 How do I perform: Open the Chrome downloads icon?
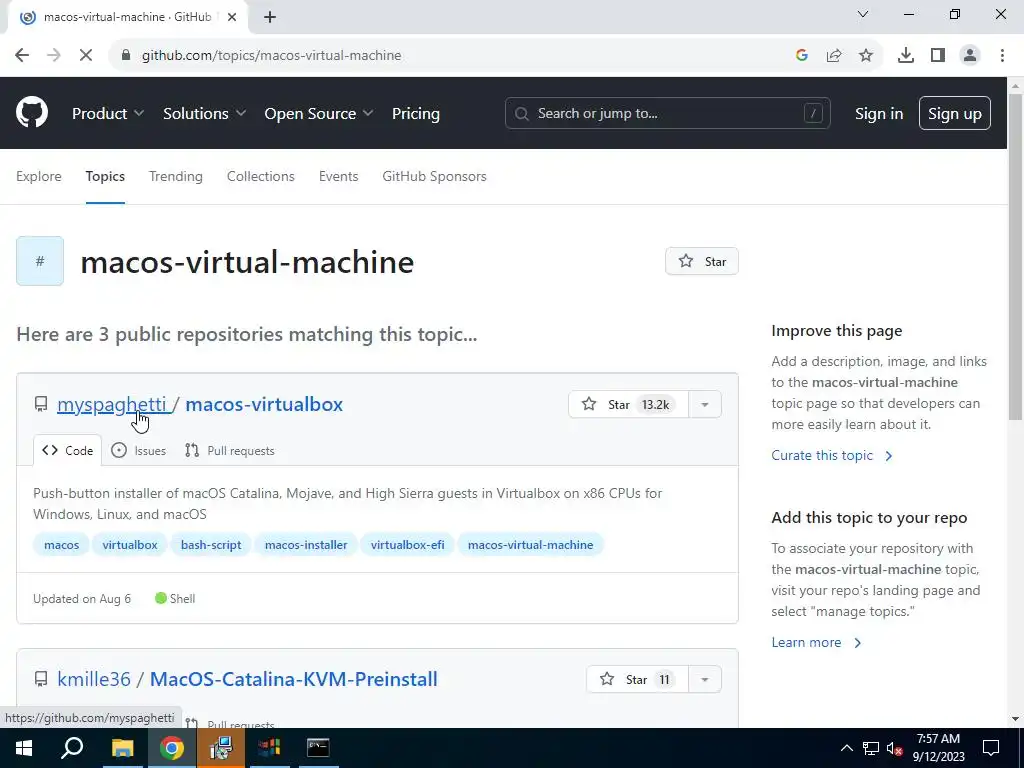tap(906, 56)
